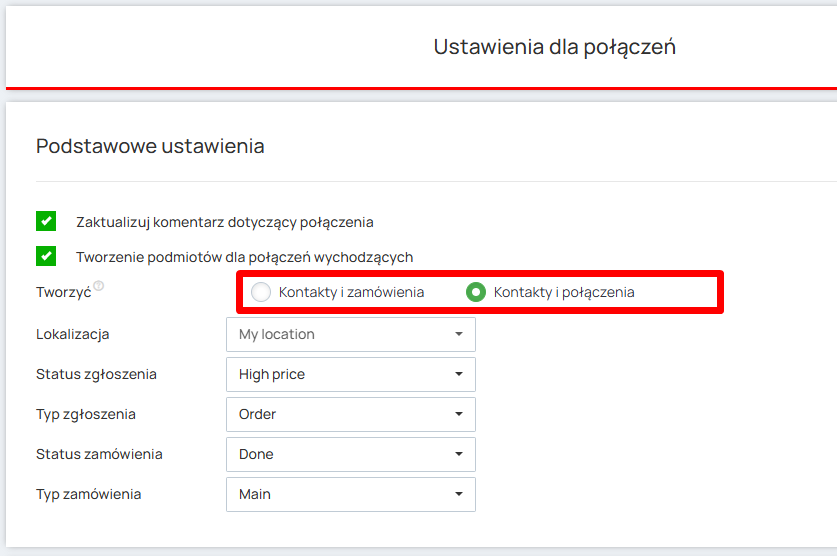
Task: Click the Lokalizacja field label
Action: click(73, 334)
